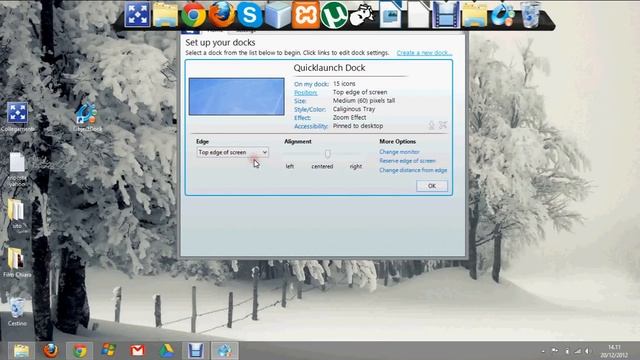Click Change distance from edge link
The width and height of the screenshot is (640, 360).
(x=413, y=170)
